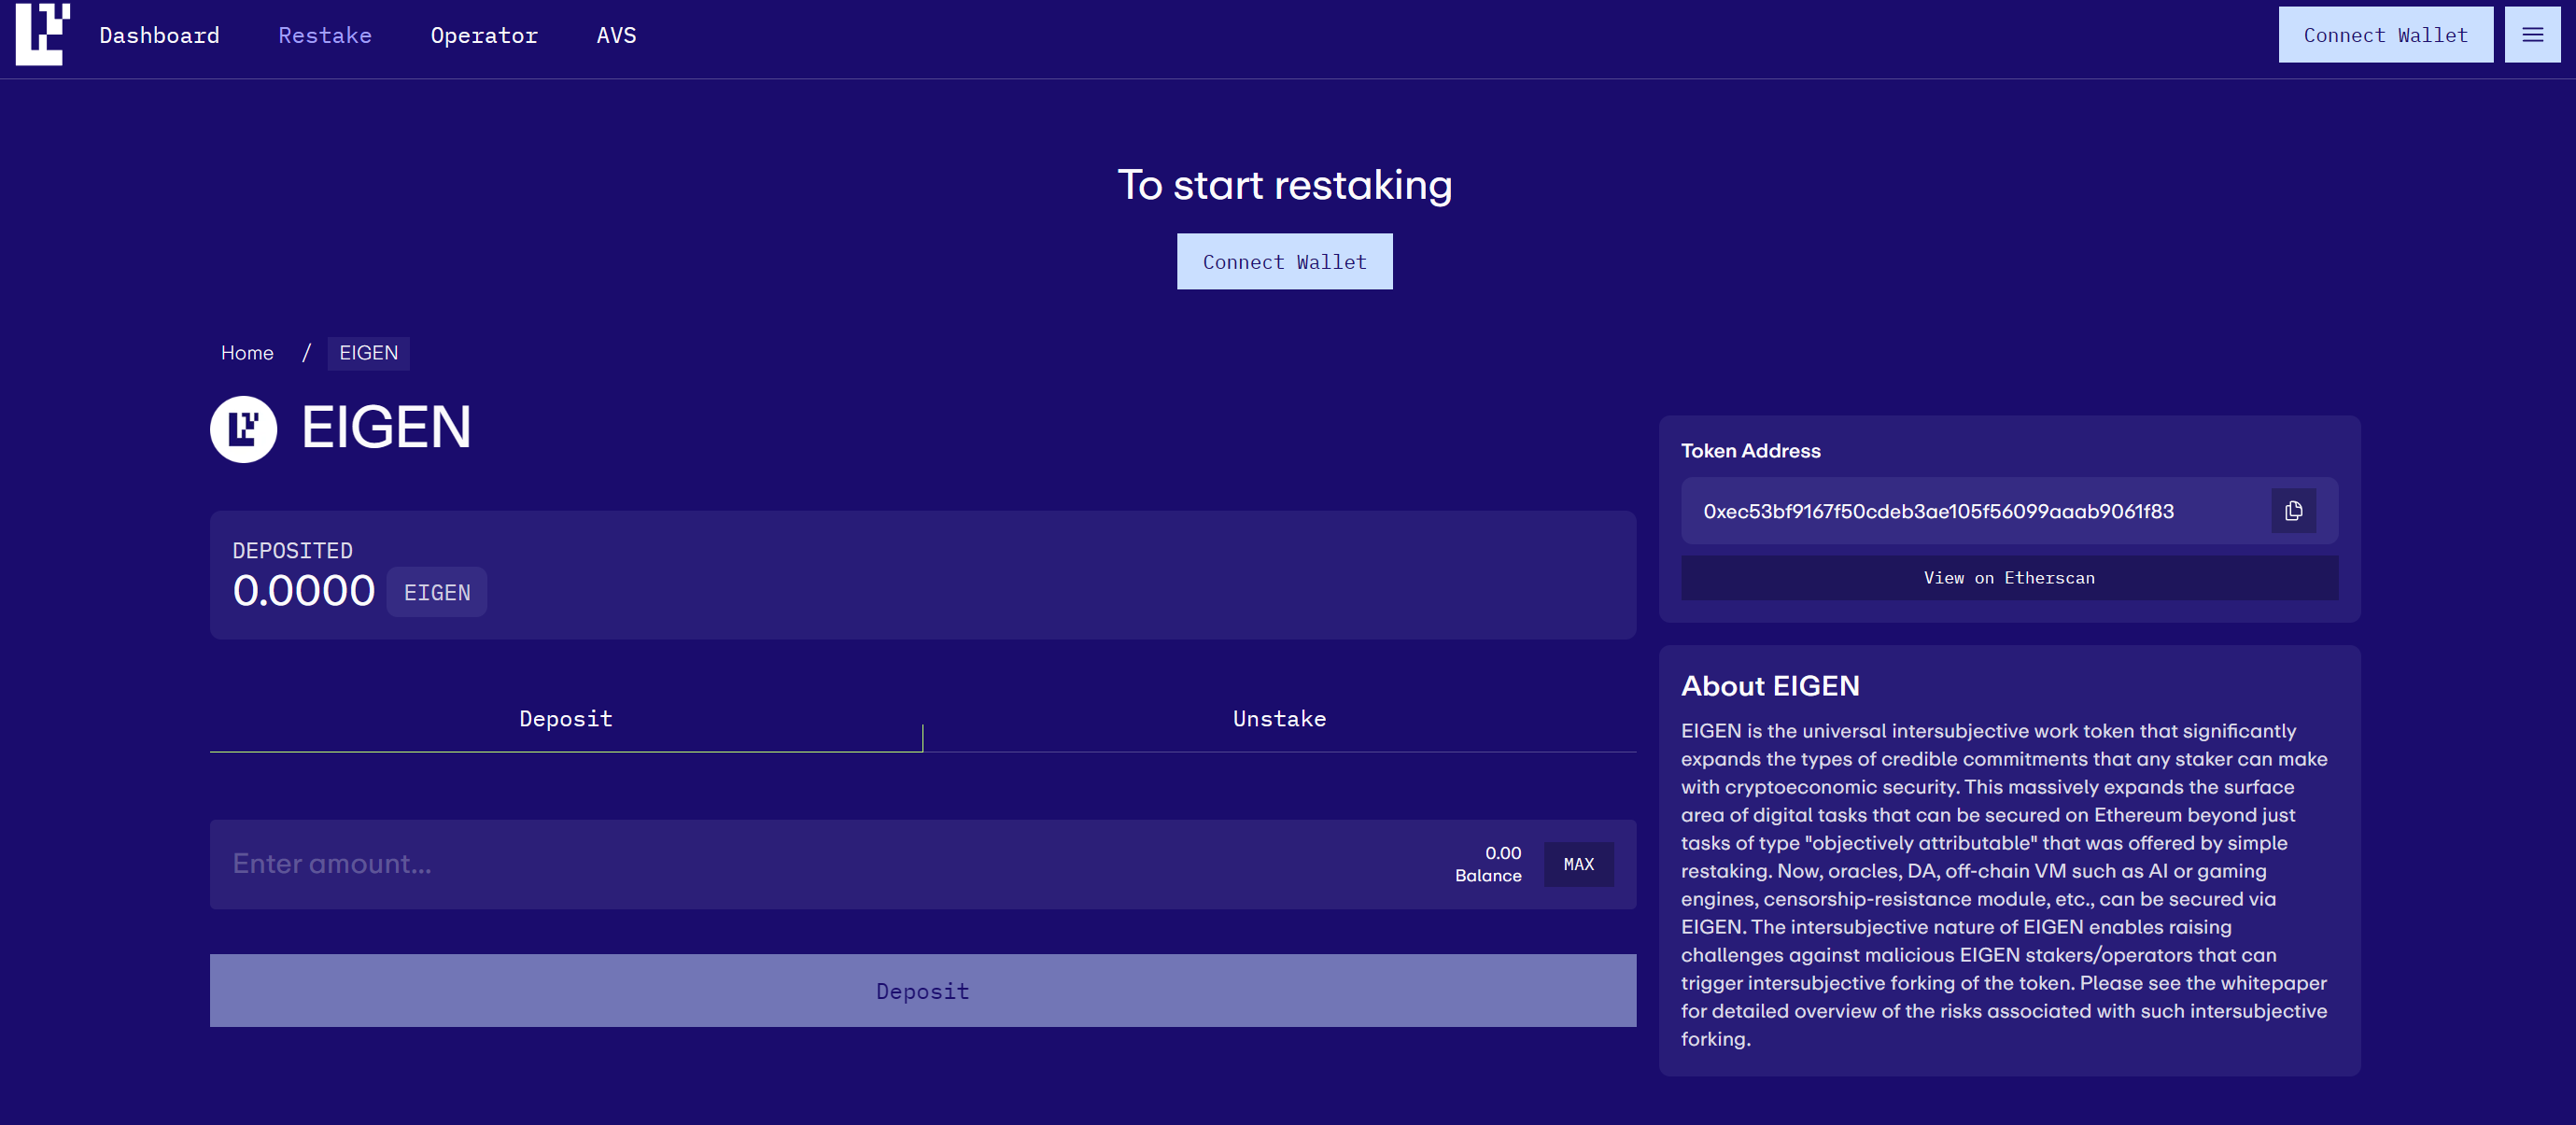Viewport: 2576px width, 1125px height.
Task: Open the Restake nav item
Action: click(x=325, y=35)
